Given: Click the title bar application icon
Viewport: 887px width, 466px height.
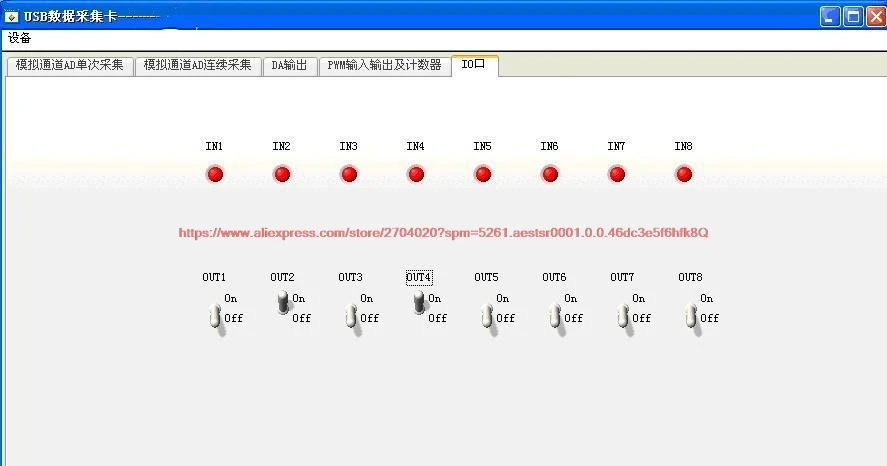Looking at the screenshot, I should tap(11, 16).
